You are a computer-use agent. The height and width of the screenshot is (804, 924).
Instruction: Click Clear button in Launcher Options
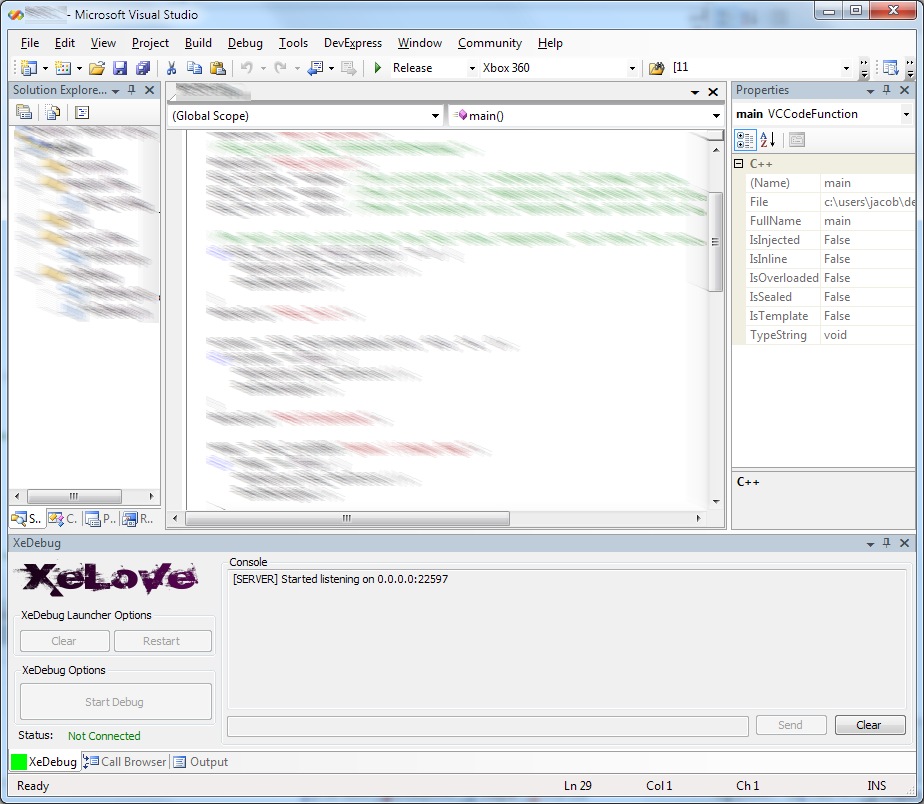[65, 641]
